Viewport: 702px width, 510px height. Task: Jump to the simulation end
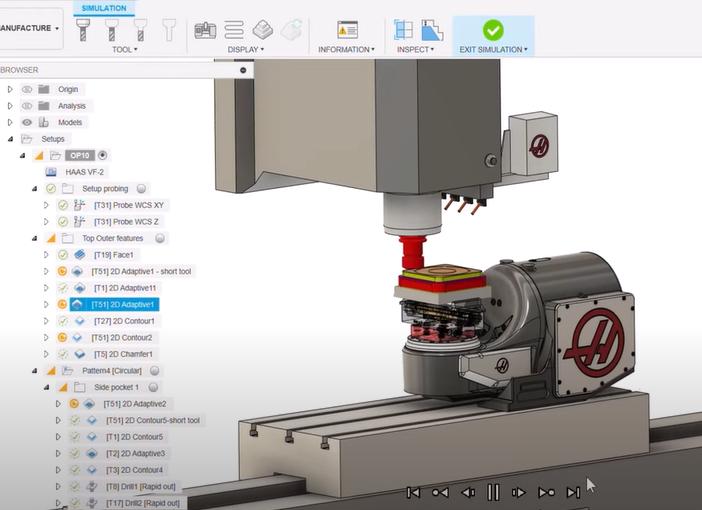(573, 493)
